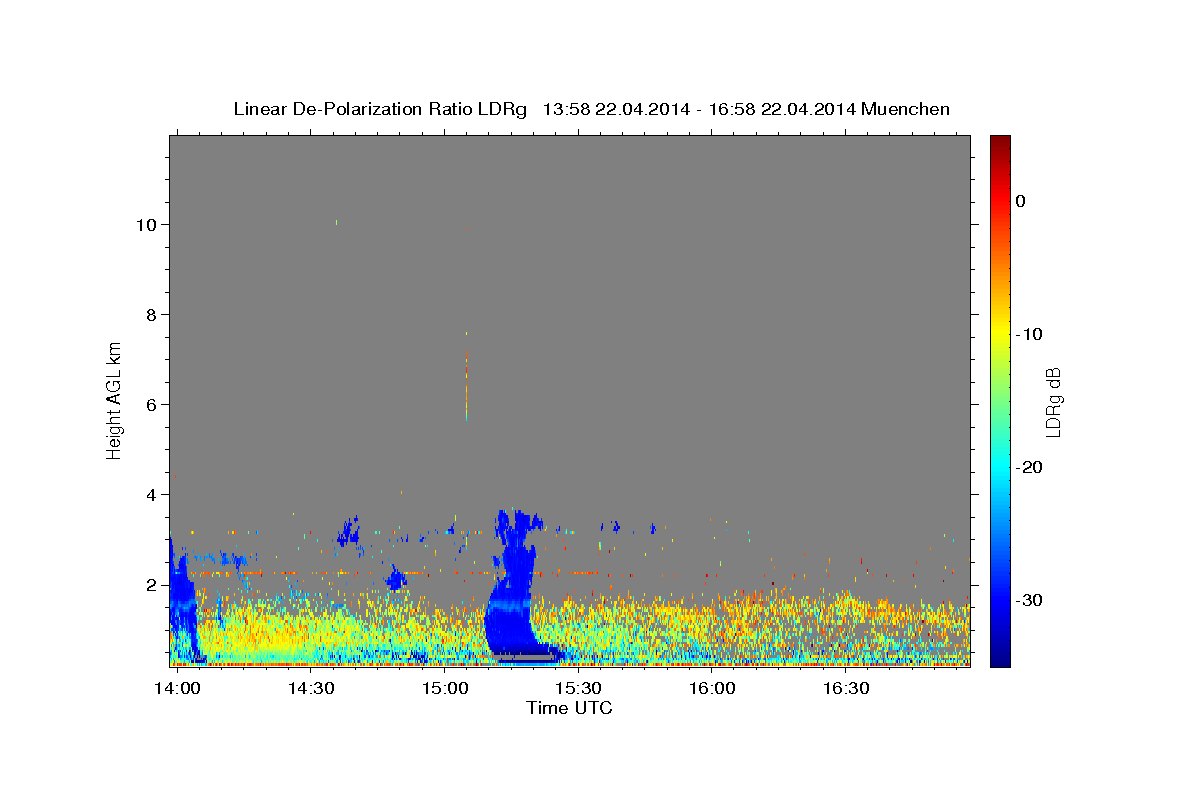Screen dimensions: 1200x800
Task: Click the colorbar value -30
Action: 1029,600
